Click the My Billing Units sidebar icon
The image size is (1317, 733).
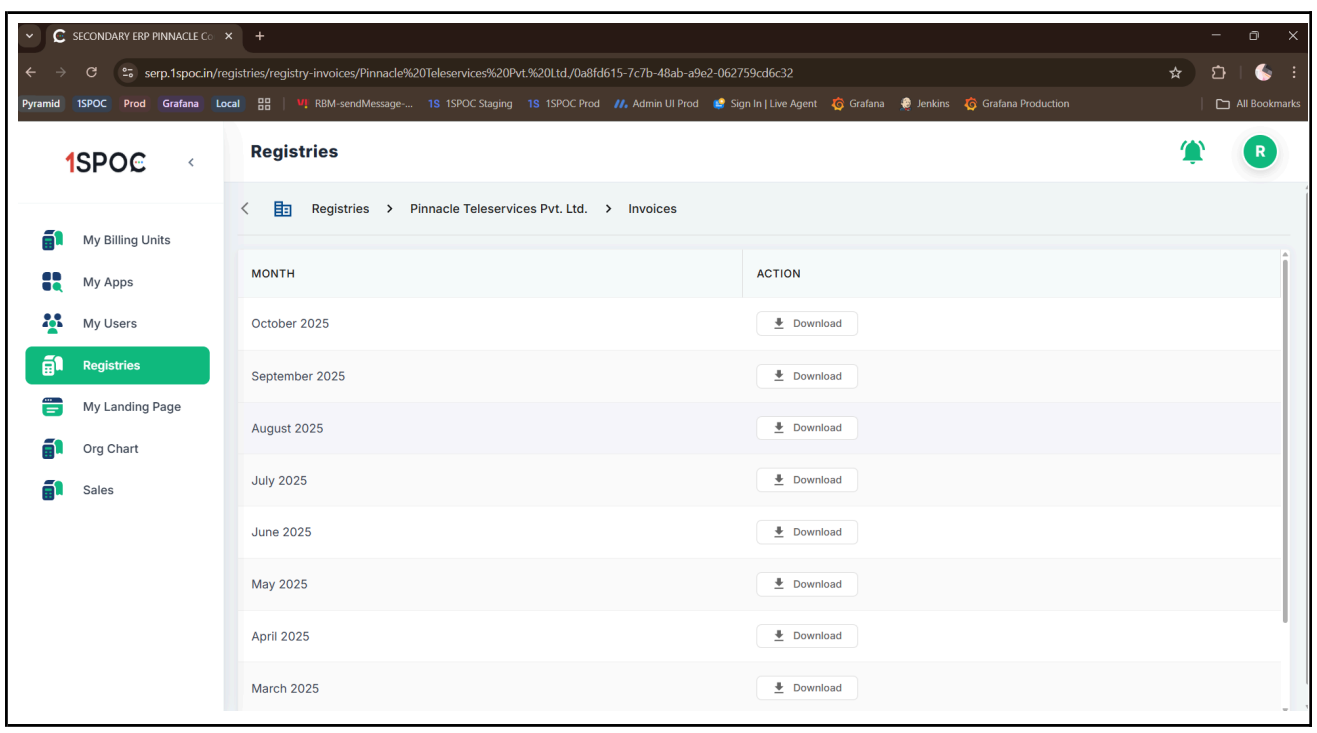[53, 240]
